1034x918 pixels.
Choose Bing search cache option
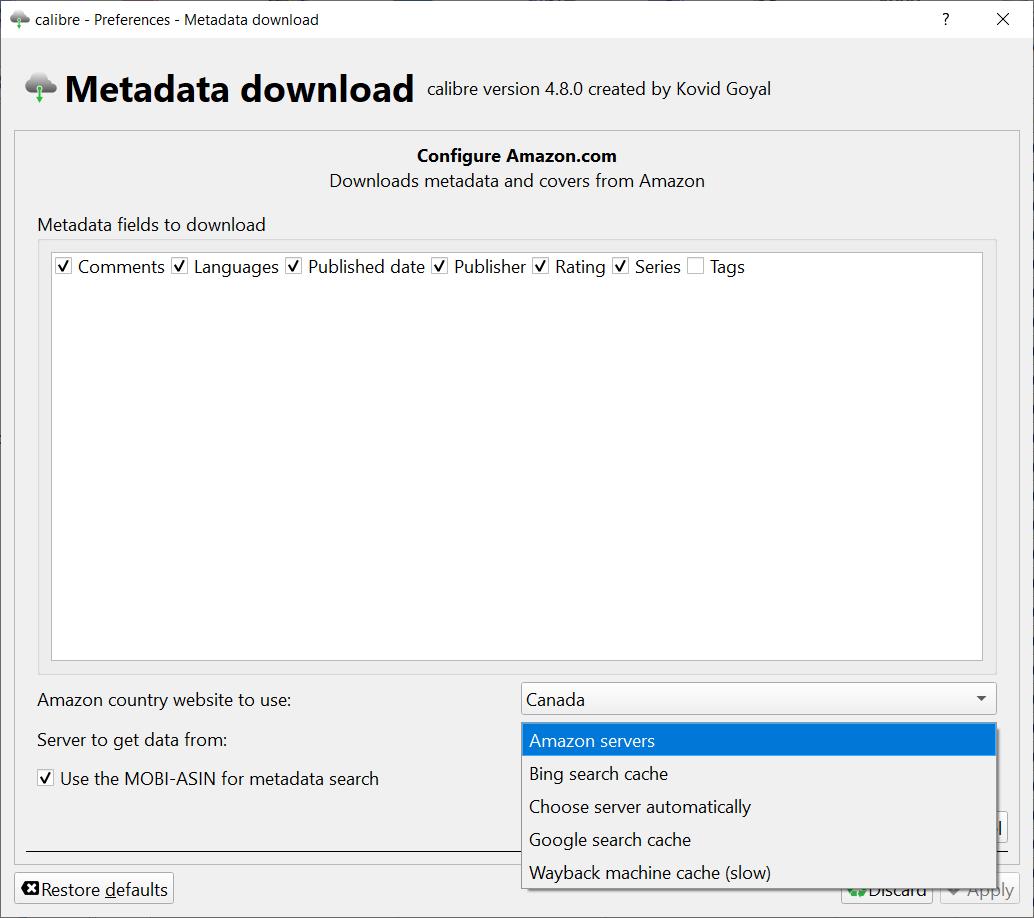click(x=758, y=774)
